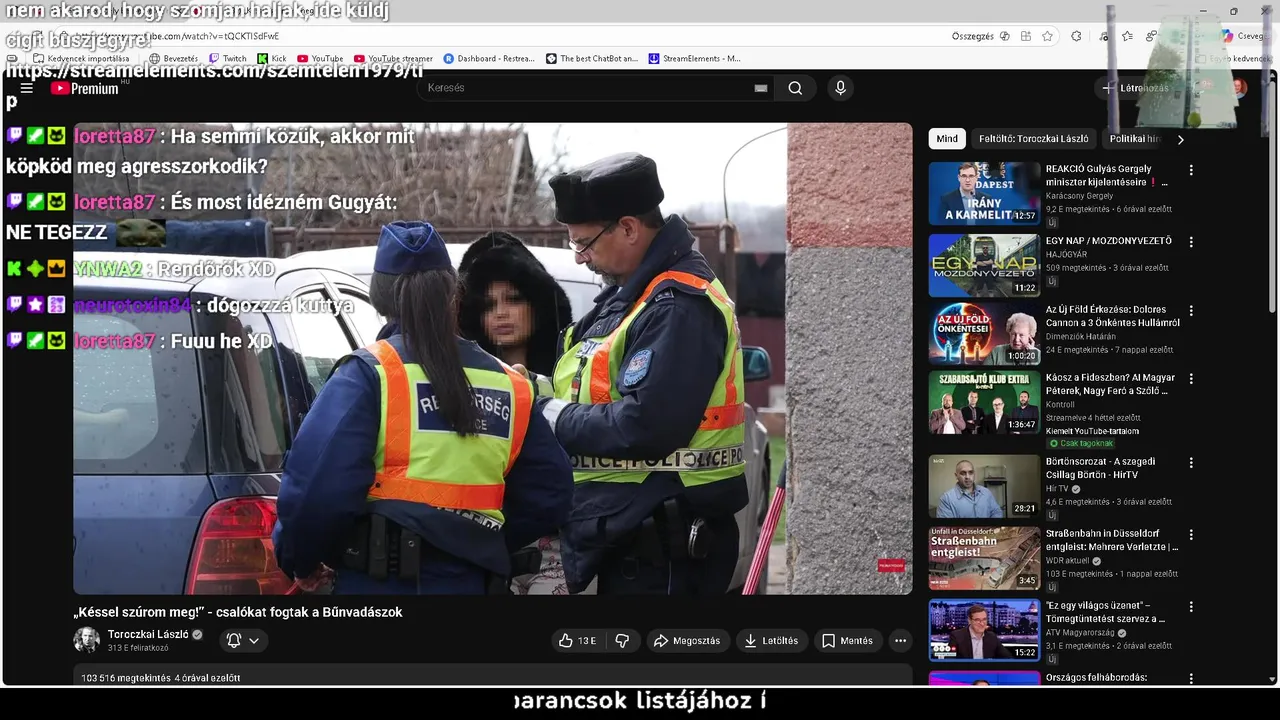The width and height of the screenshot is (1280, 720).
Task: Open REAKCIÓ Gulyás Gergely video thumbnail
Action: click(x=984, y=193)
